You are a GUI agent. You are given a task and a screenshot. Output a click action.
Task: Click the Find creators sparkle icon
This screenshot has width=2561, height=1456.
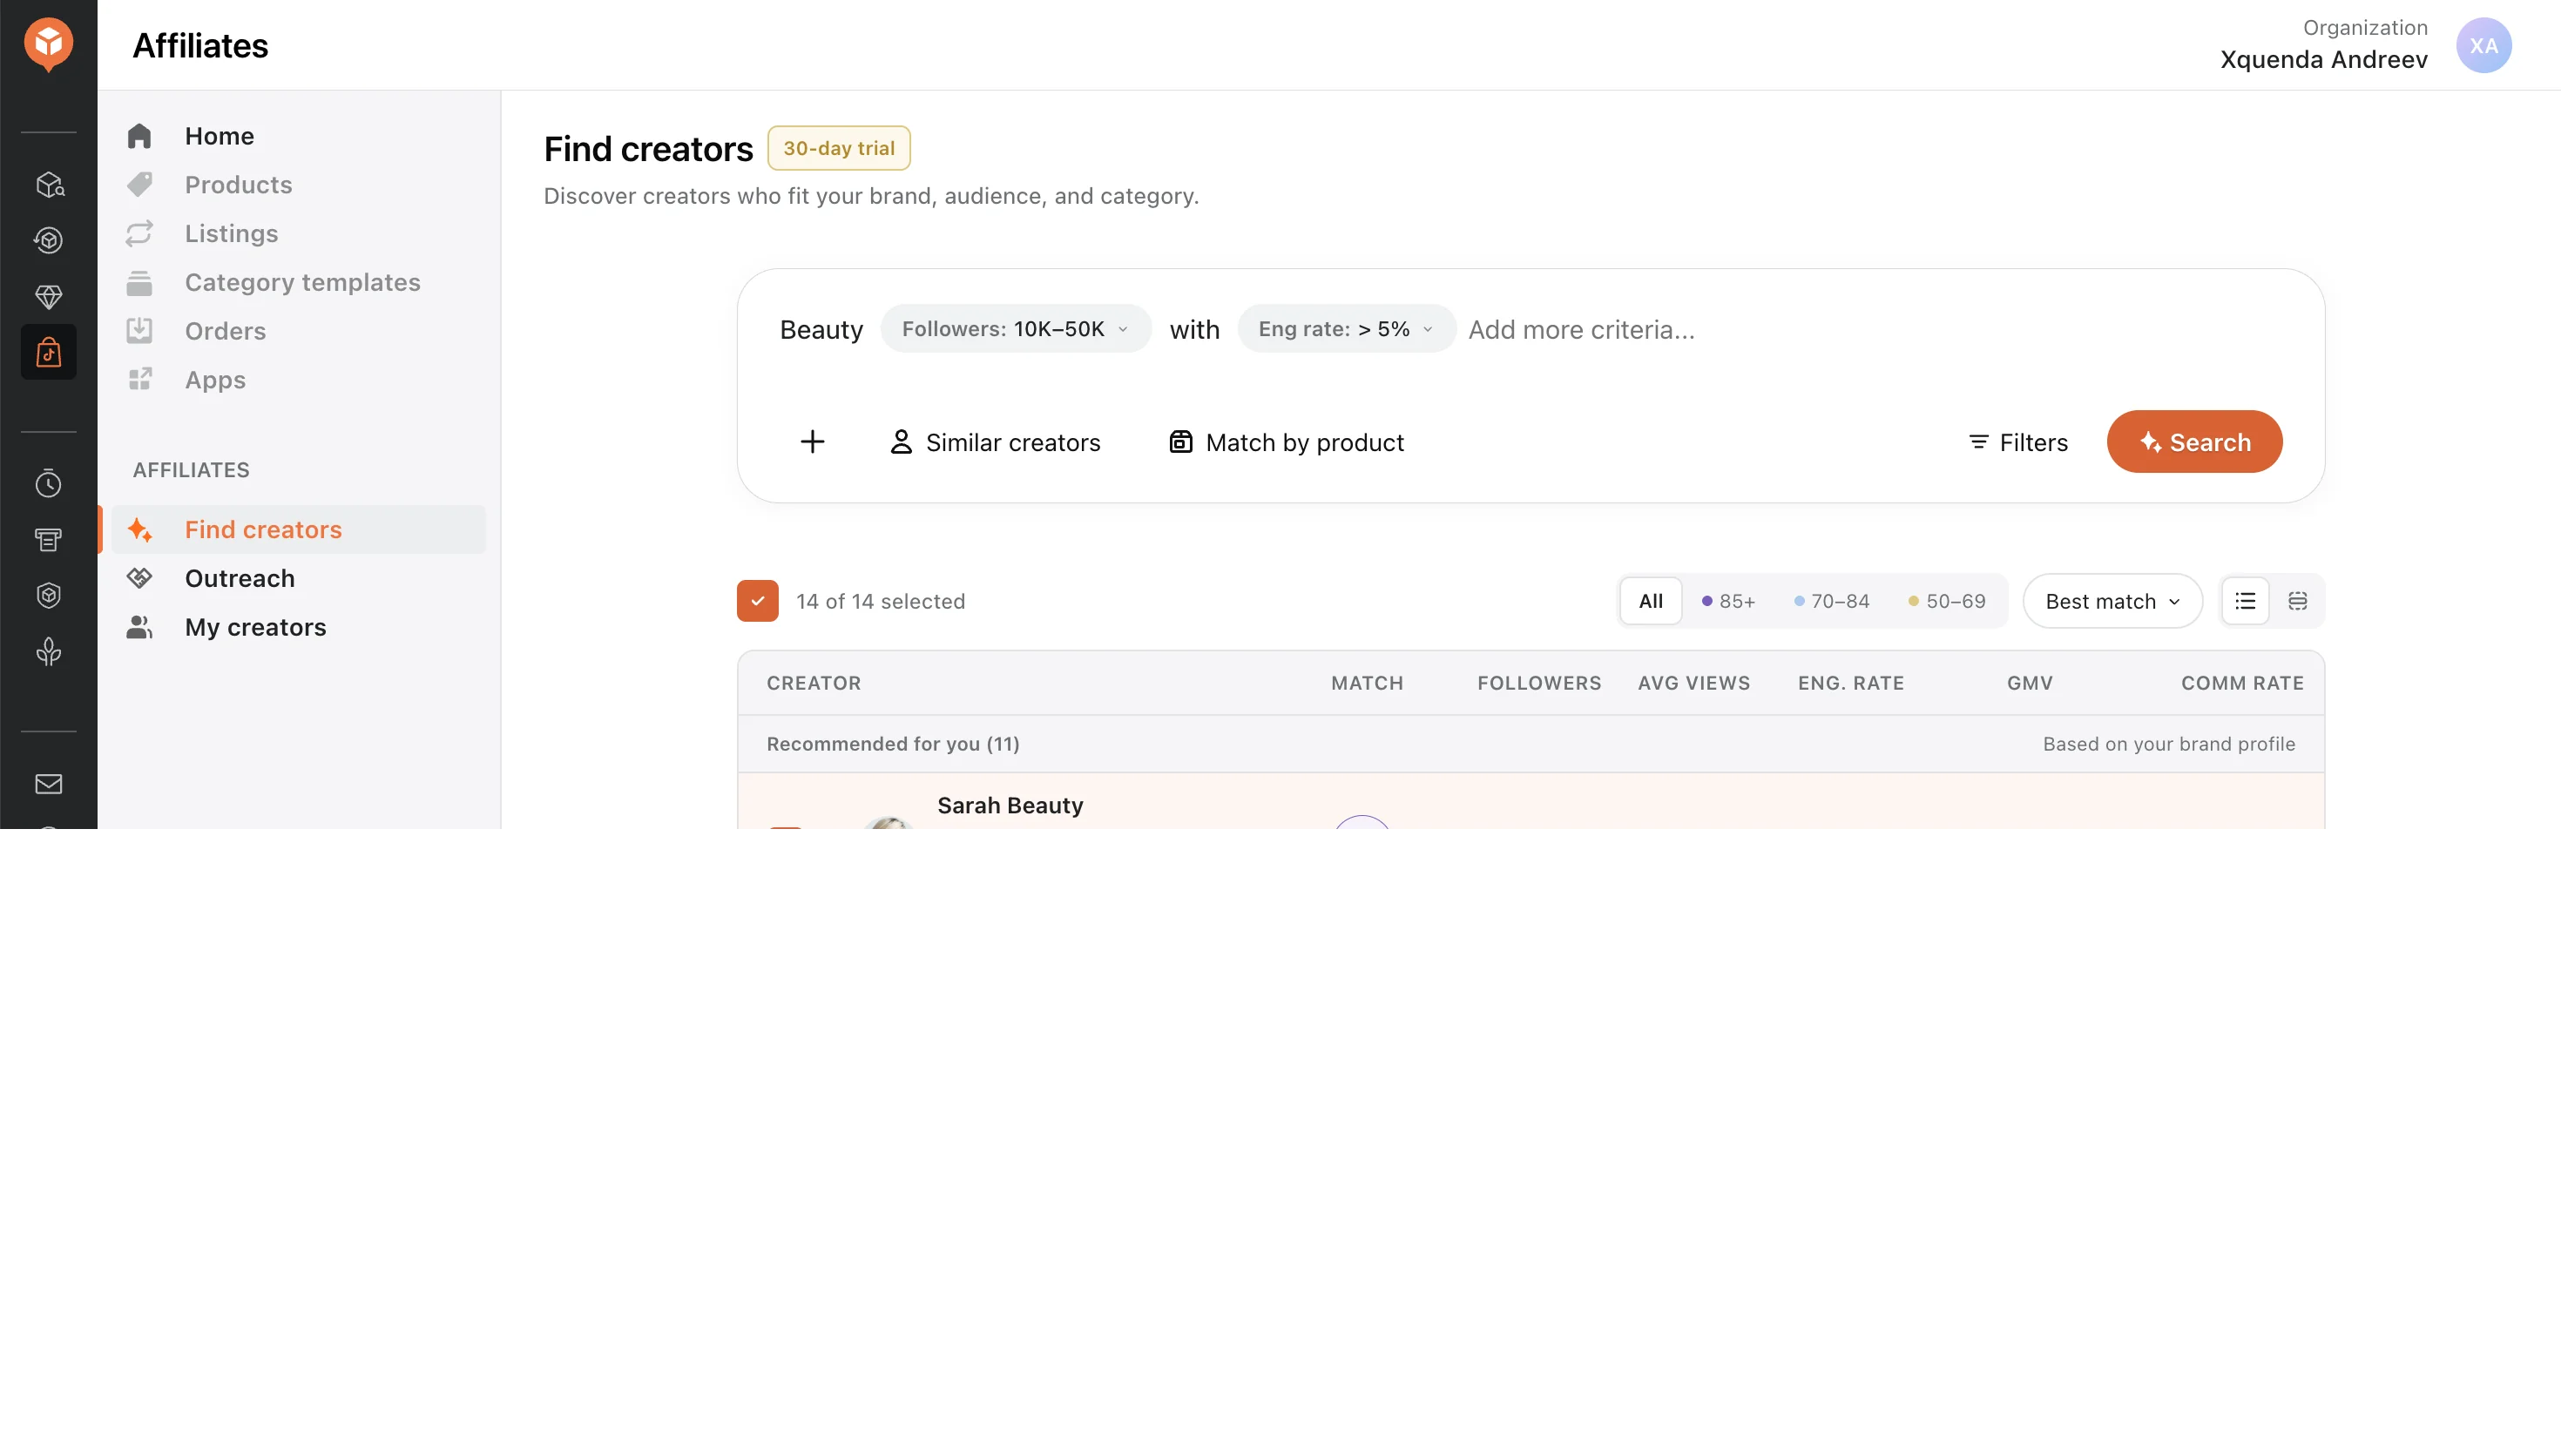pos(139,530)
